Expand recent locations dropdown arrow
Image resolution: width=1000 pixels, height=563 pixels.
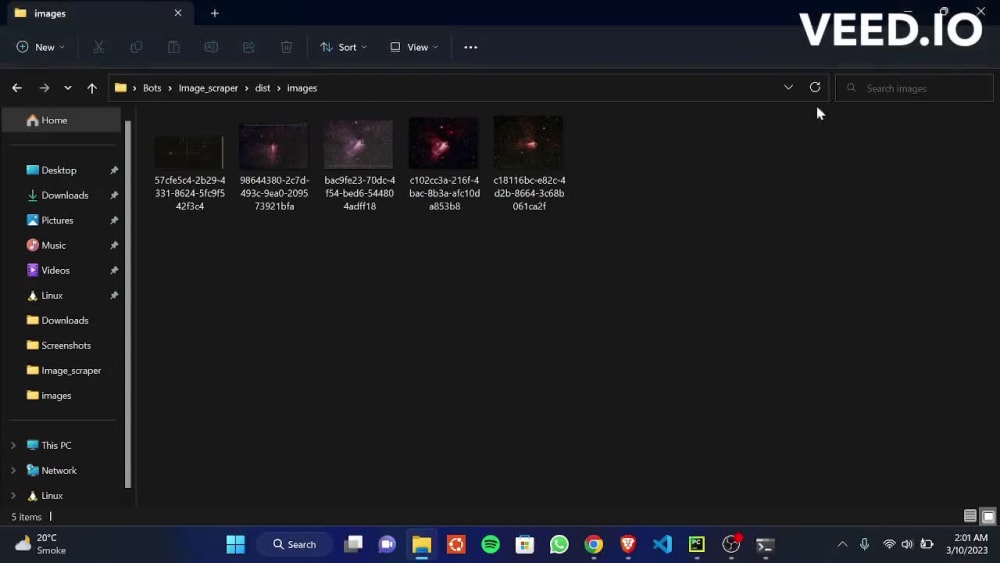tap(68, 88)
